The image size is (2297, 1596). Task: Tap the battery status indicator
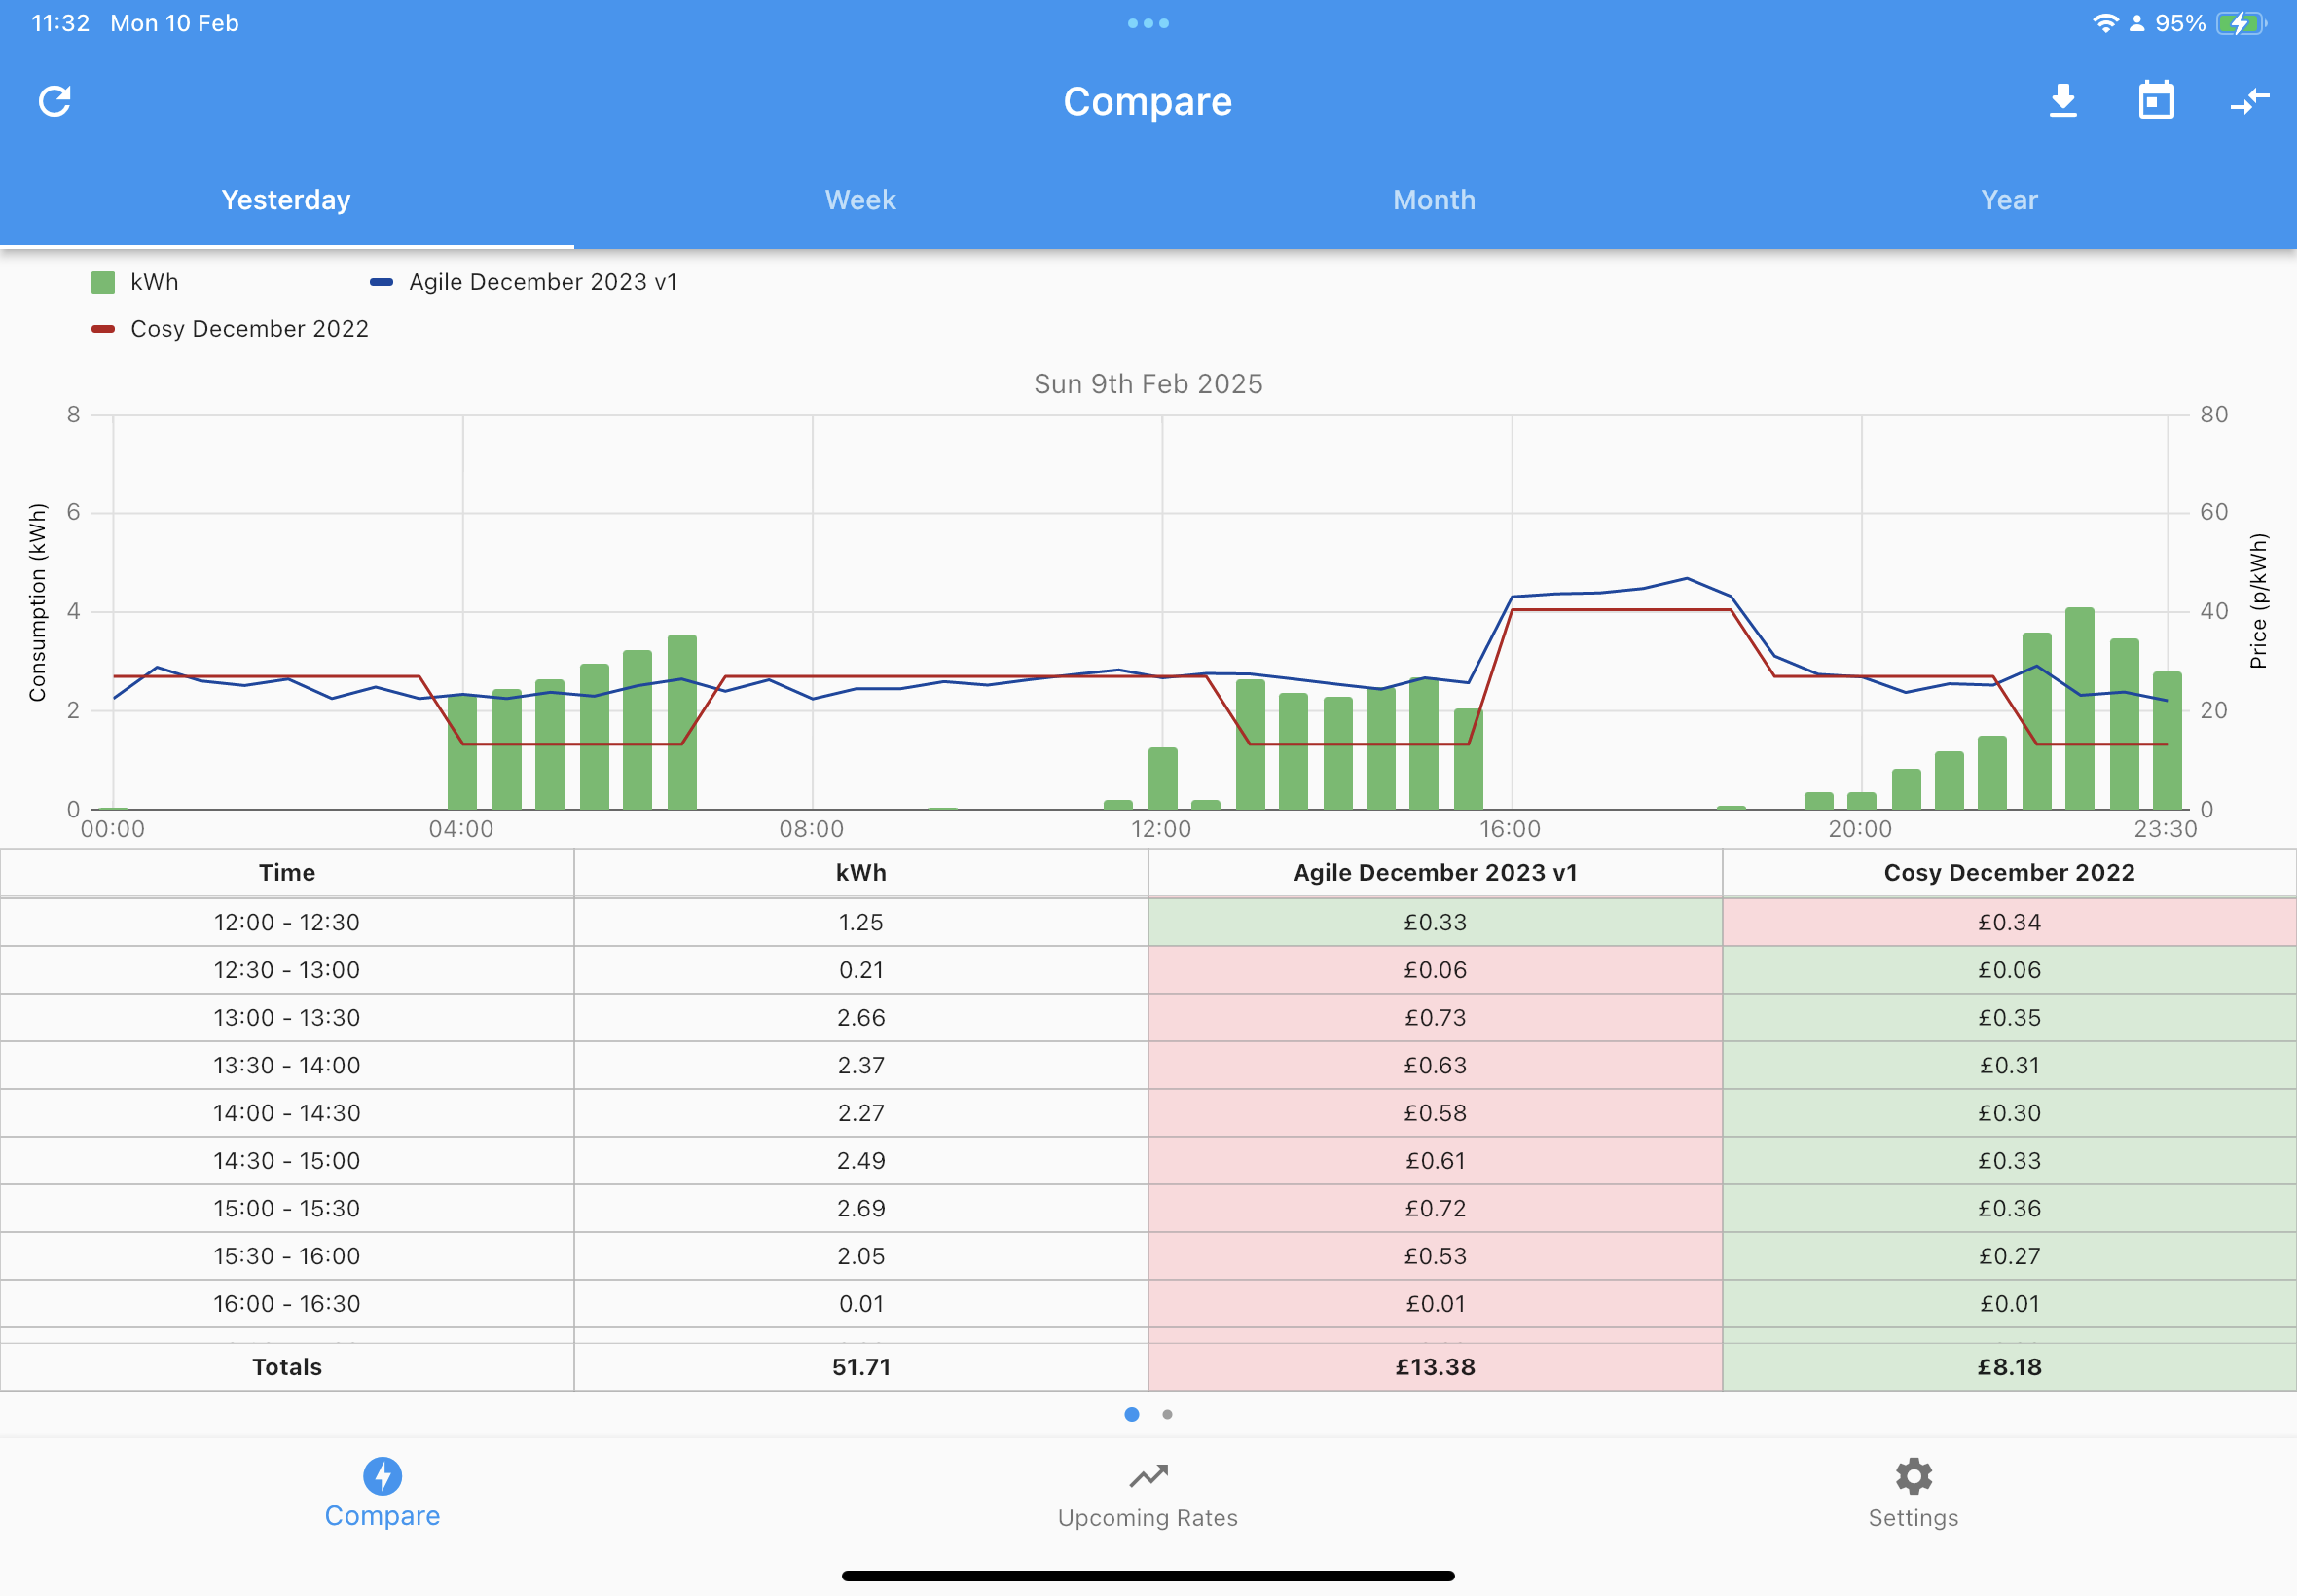click(x=2240, y=23)
